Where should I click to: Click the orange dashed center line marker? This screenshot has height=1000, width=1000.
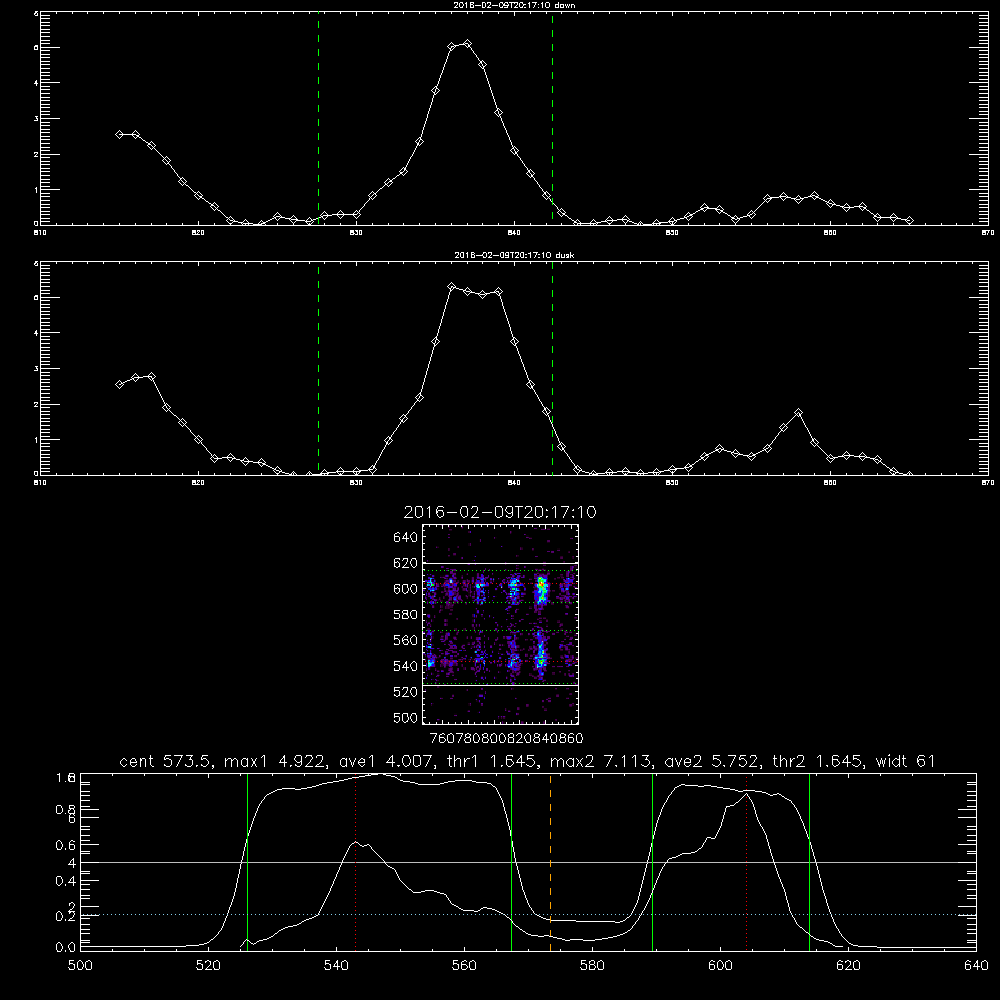pos(550,861)
